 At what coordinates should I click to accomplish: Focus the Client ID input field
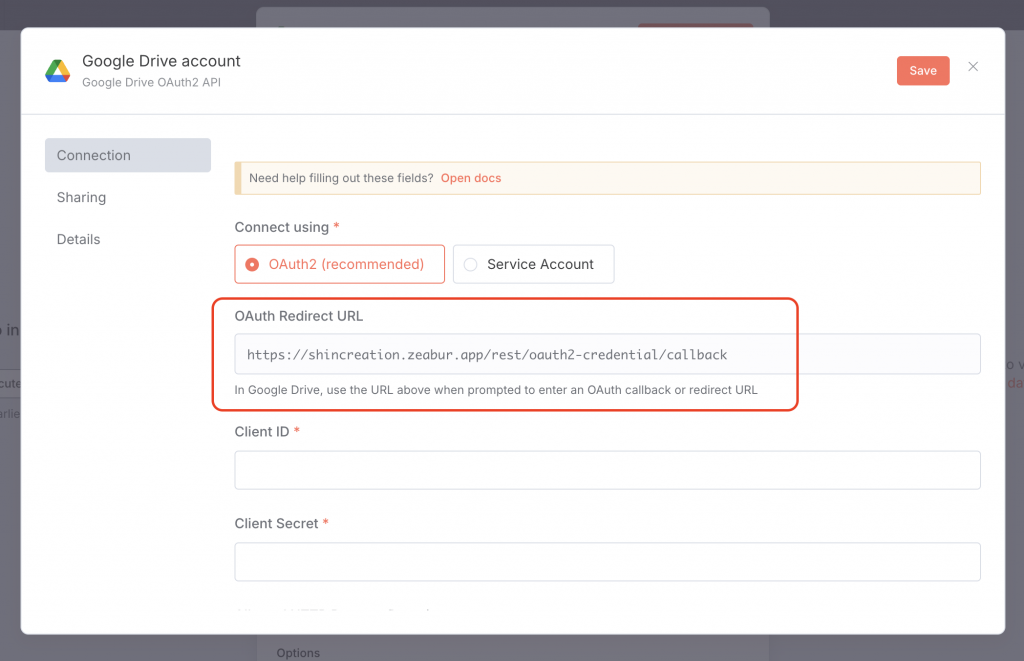click(607, 470)
